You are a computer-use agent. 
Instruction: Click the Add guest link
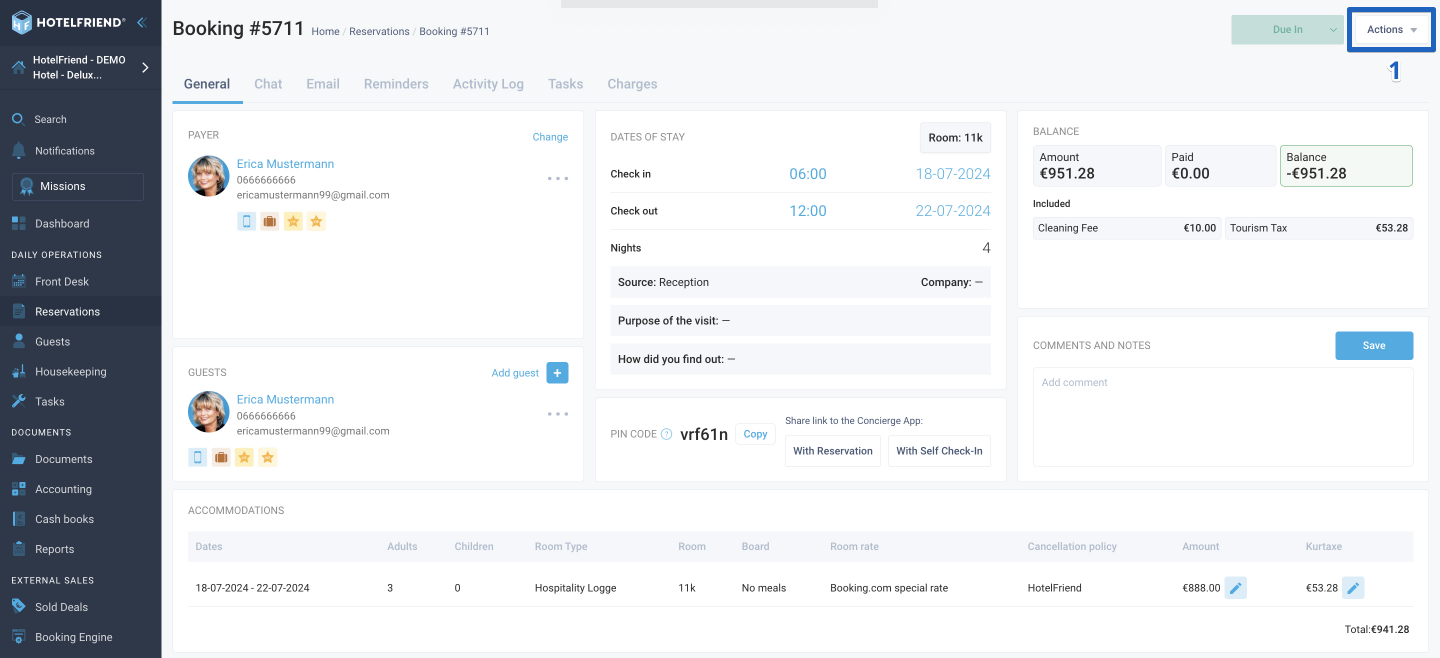tap(515, 373)
